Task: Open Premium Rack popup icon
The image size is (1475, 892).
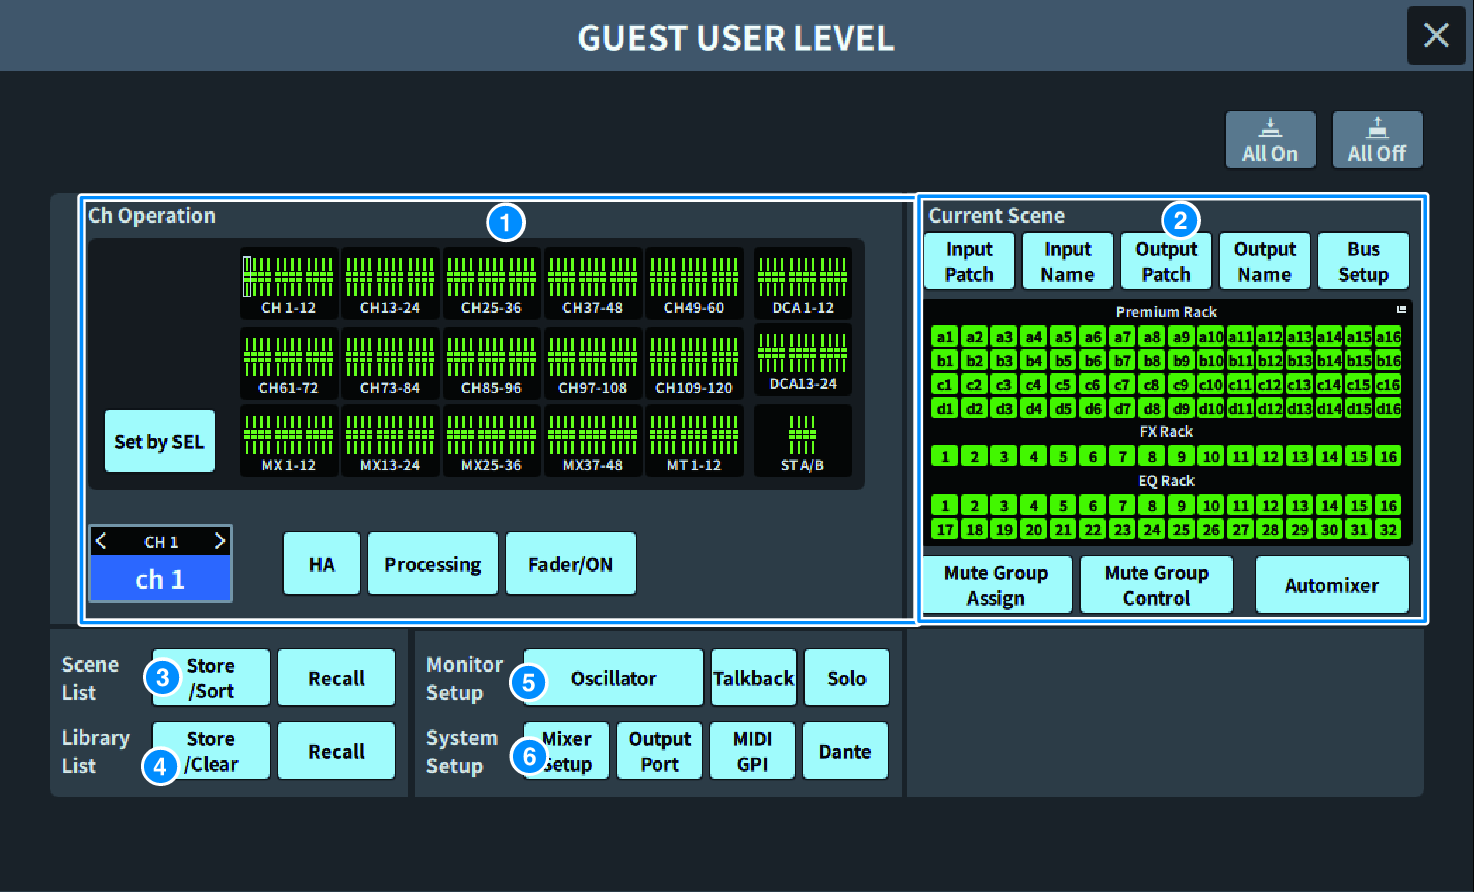Action: coord(1401,311)
